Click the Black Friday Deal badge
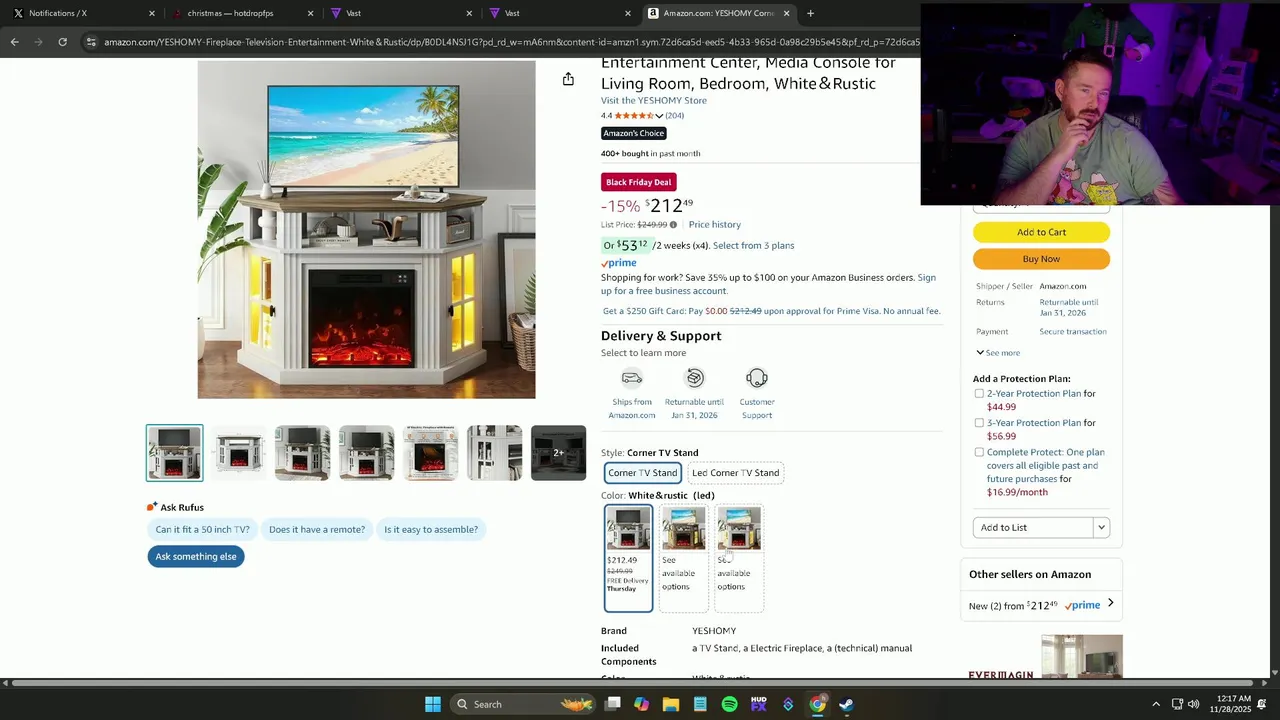The height and width of the screenshot is (720, 1280). tap(639, 182)
